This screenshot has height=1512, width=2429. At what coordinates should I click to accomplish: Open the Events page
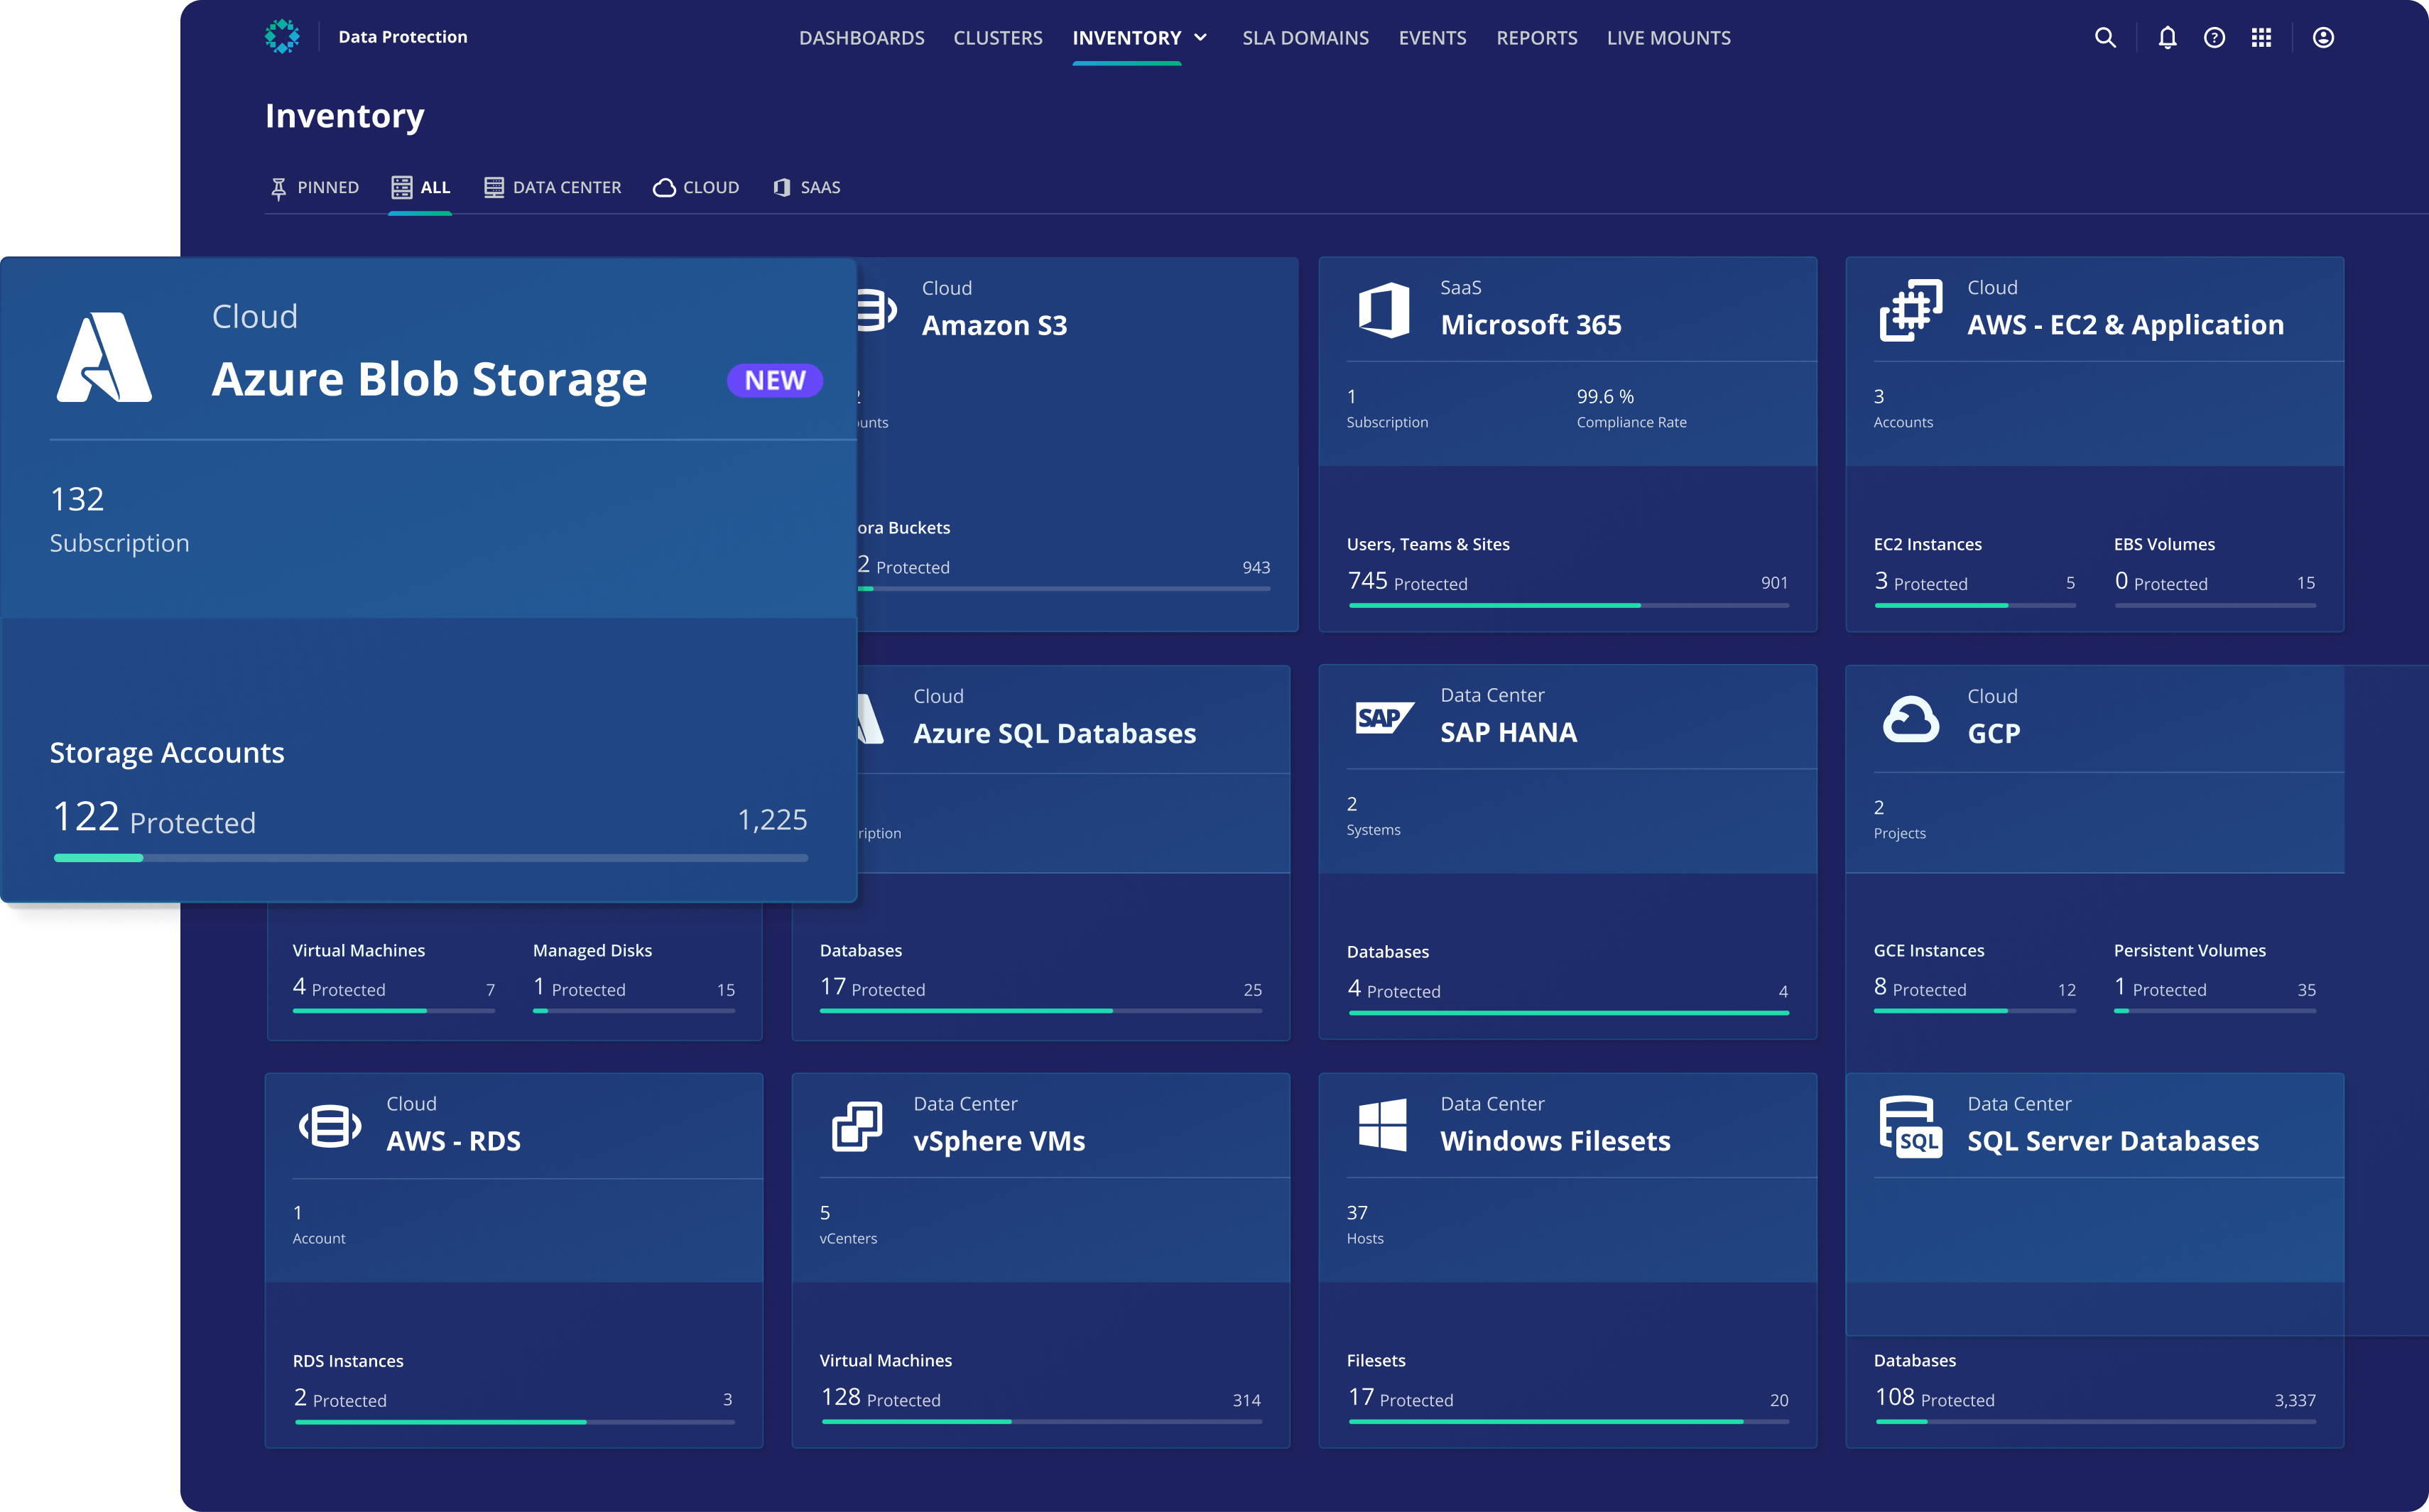tap(1433, 38)
